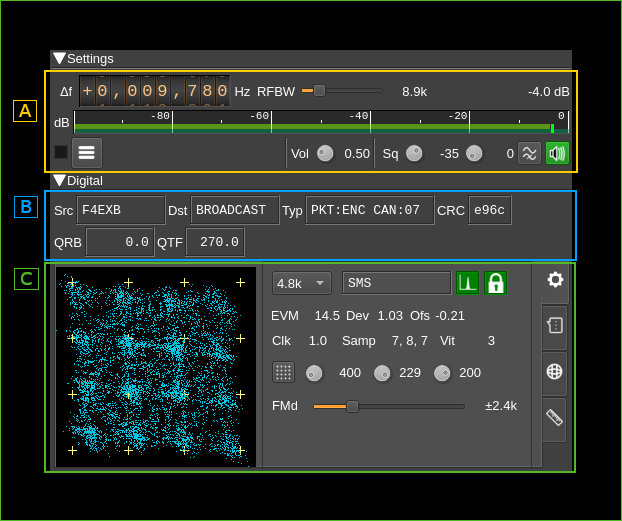Toggle the green padlock lock button
The height and width of the screenshot is (521, 622).
[x=496, y=283]
